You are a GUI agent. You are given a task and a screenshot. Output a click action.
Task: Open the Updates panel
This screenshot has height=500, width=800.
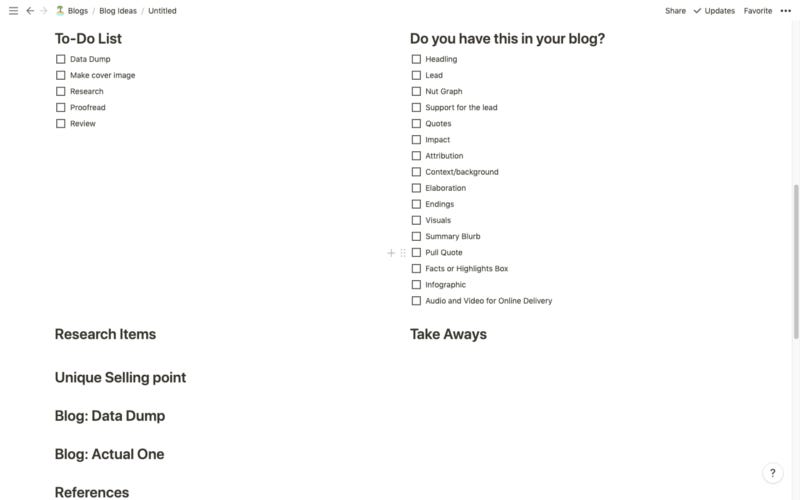tap(715, 11)
